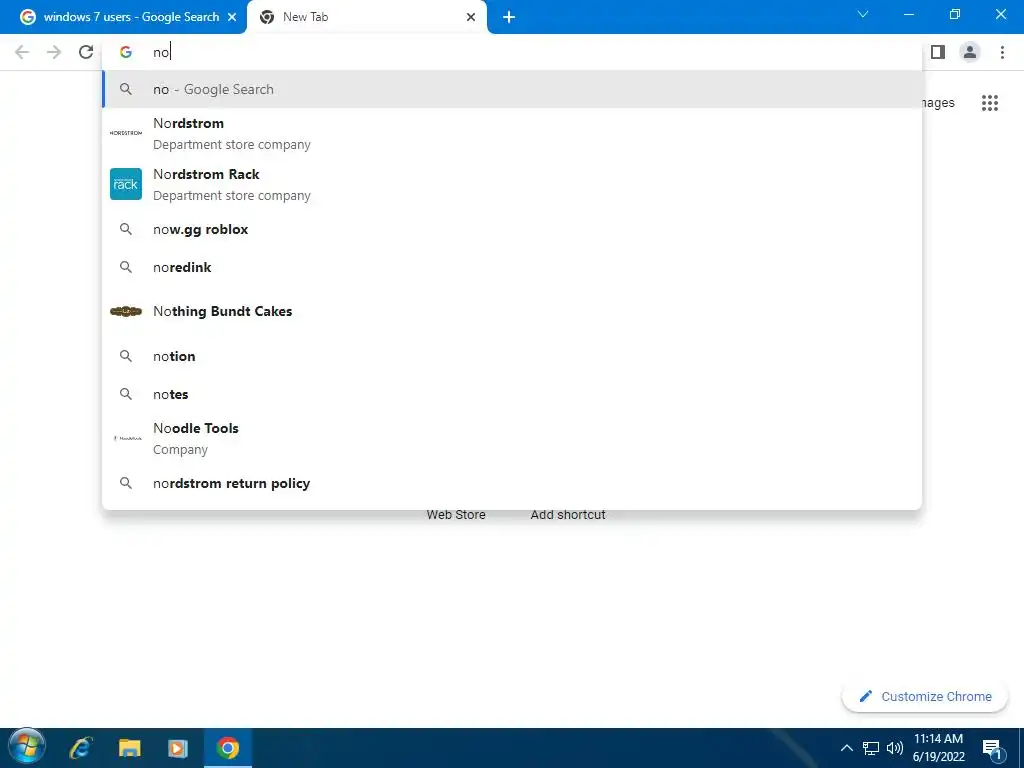This screenshot has height=768, width=1024.
Task: Open a new tab with plus button
Action: point(509,17)
